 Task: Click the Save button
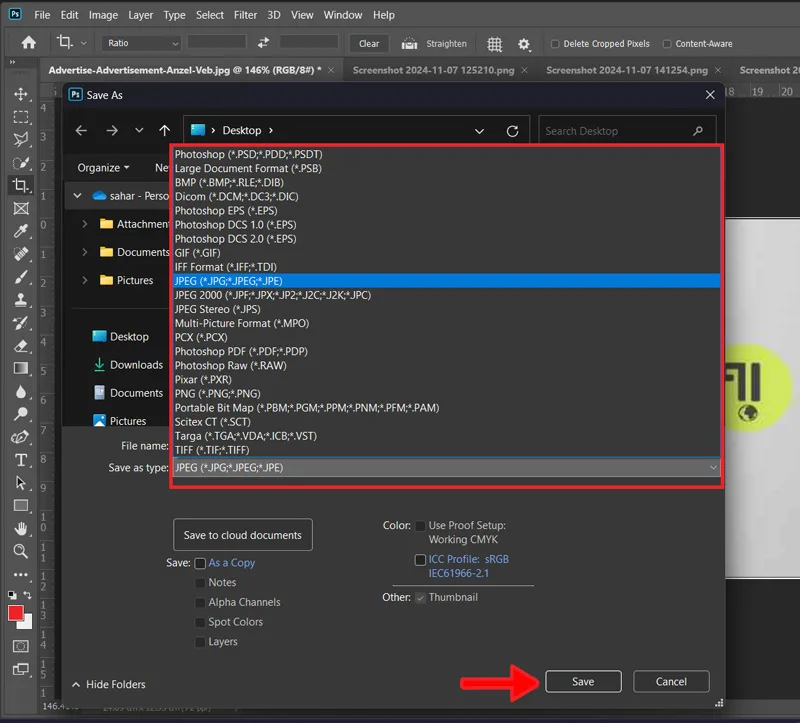[583, 682]
